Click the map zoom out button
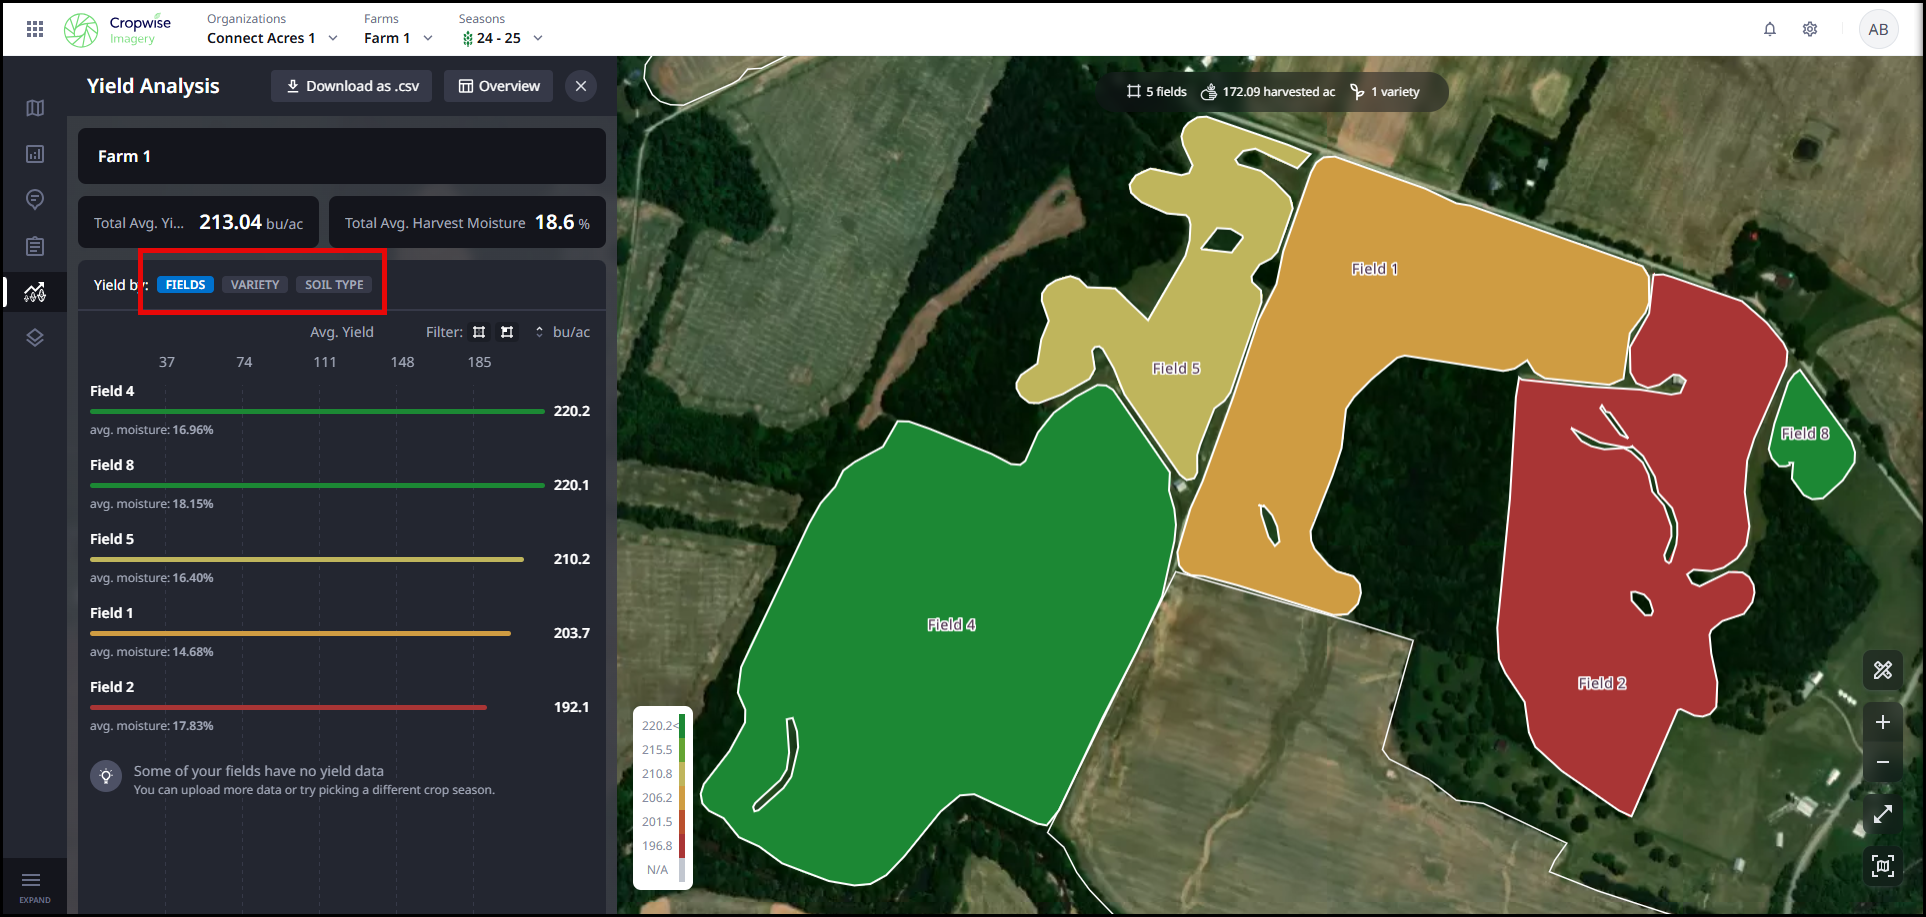 click(x=1882, y=762)
